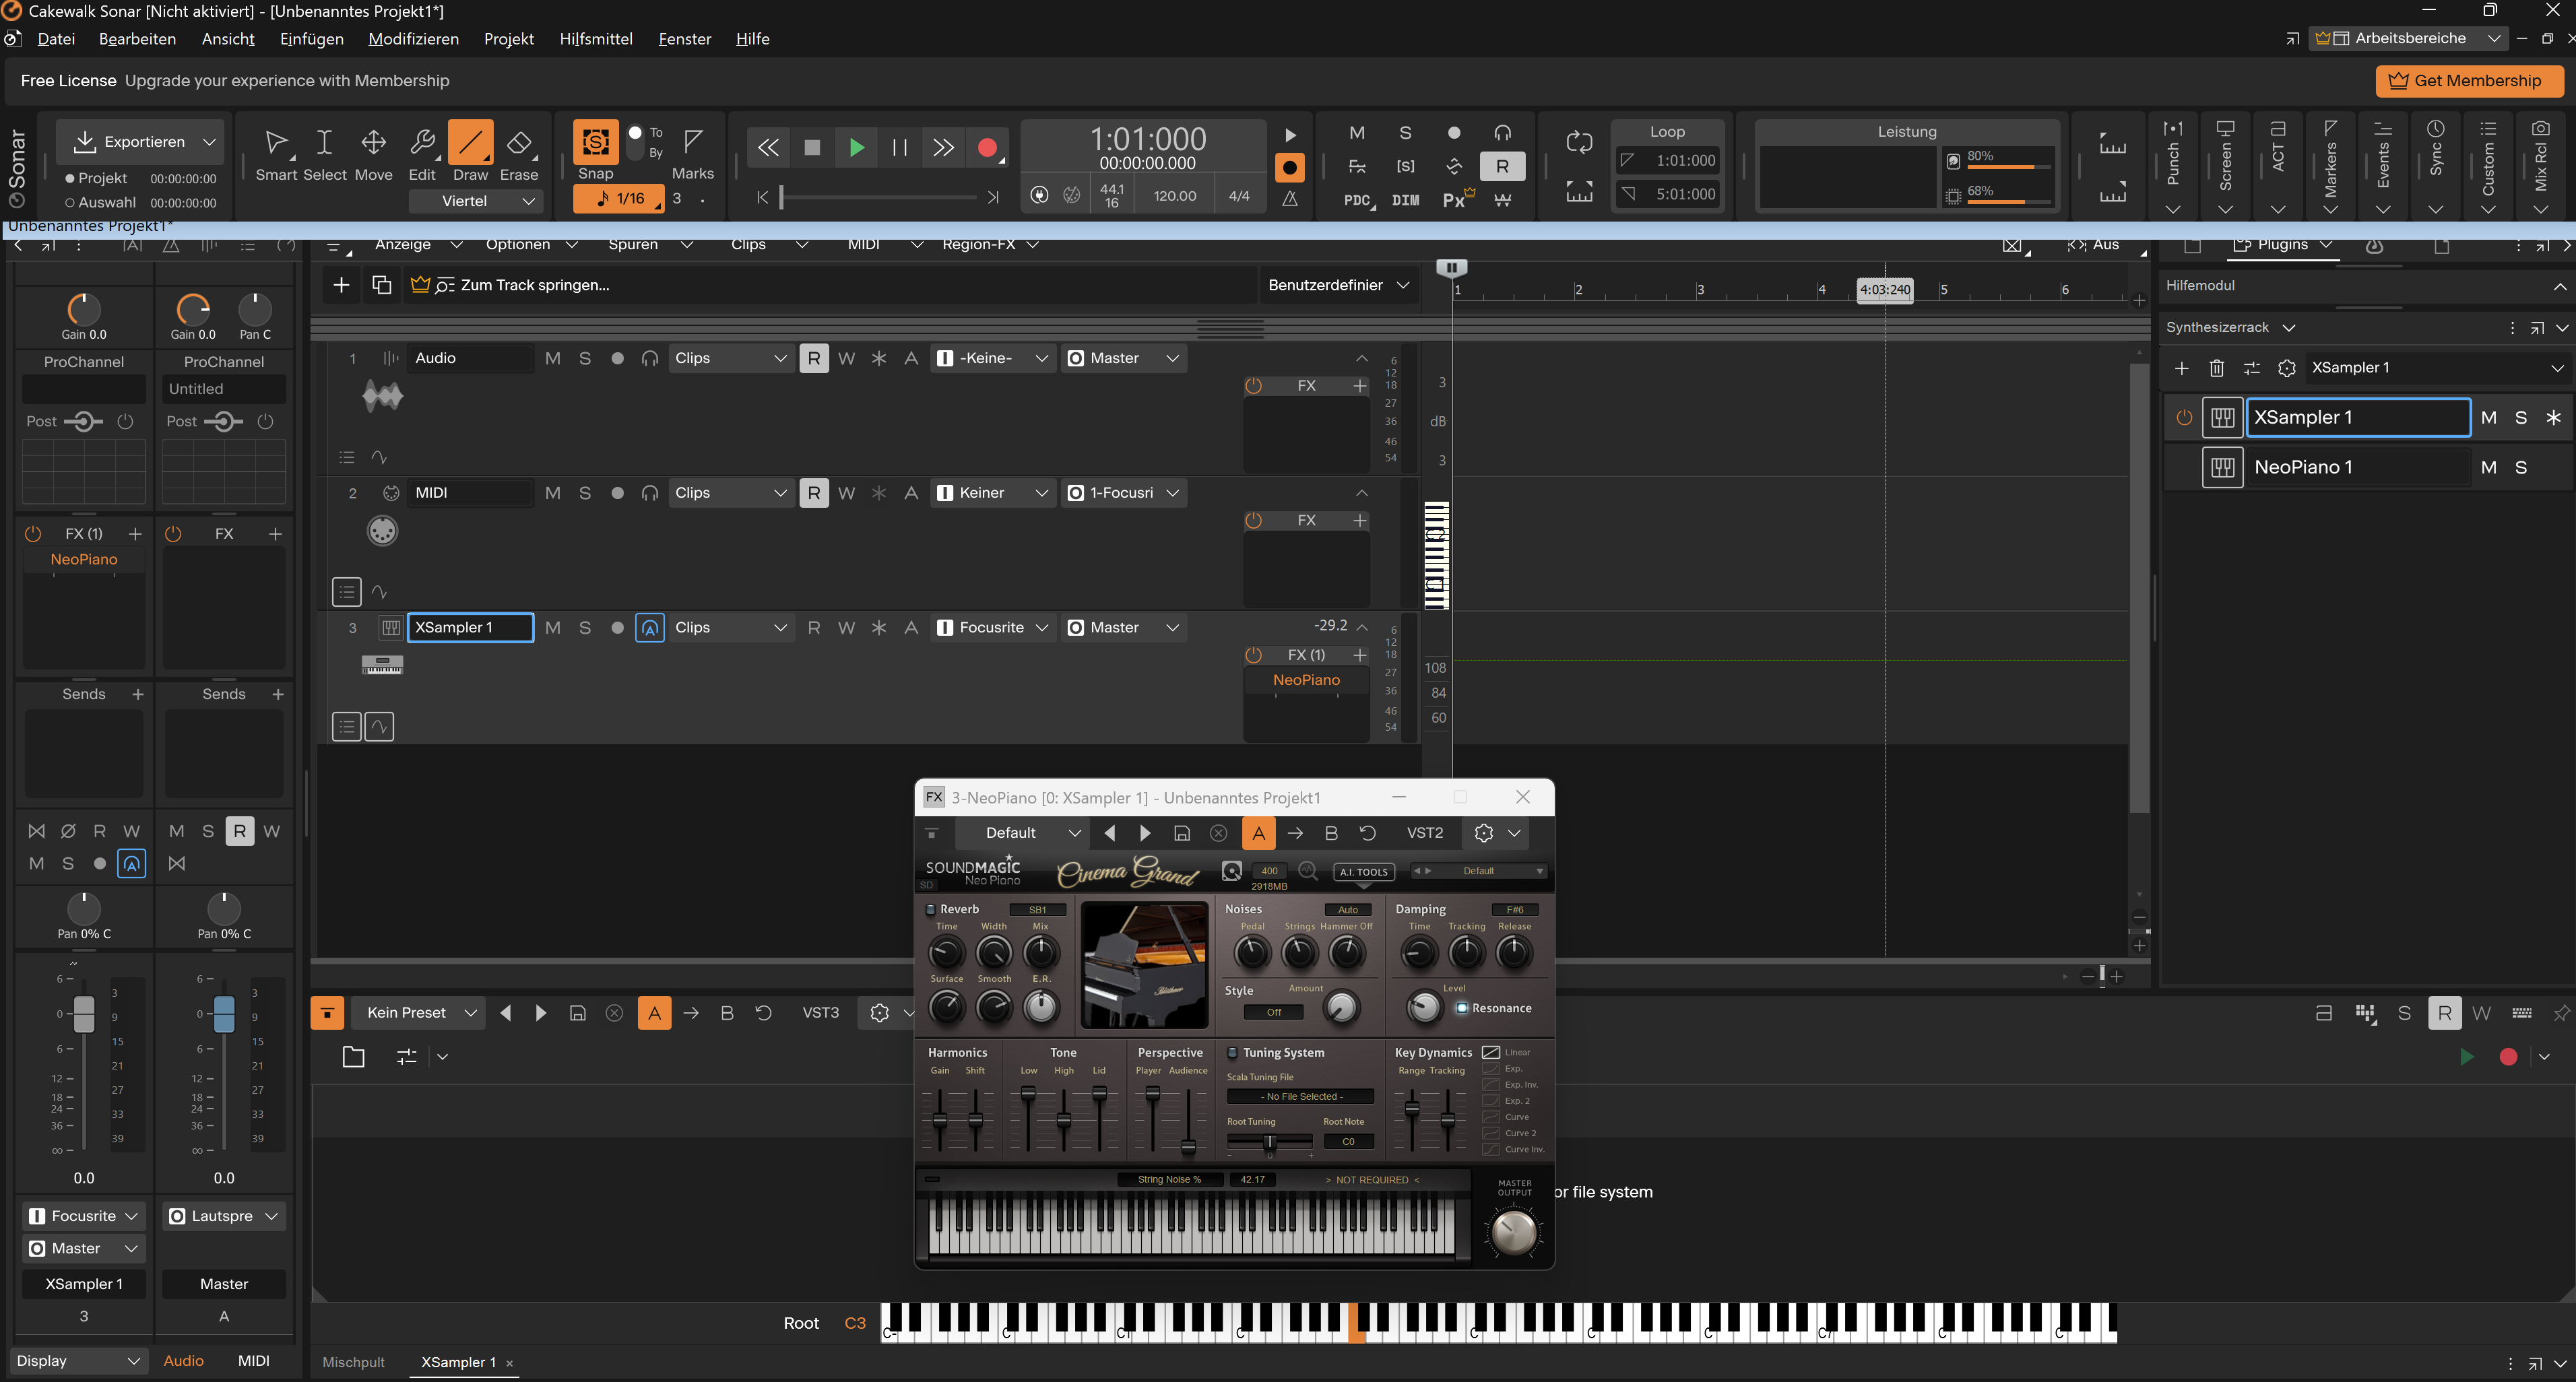The image size is (2576, 1382).
Task: Expand XSampler 1 track output Master dropdown
Action: [1172, 628]
